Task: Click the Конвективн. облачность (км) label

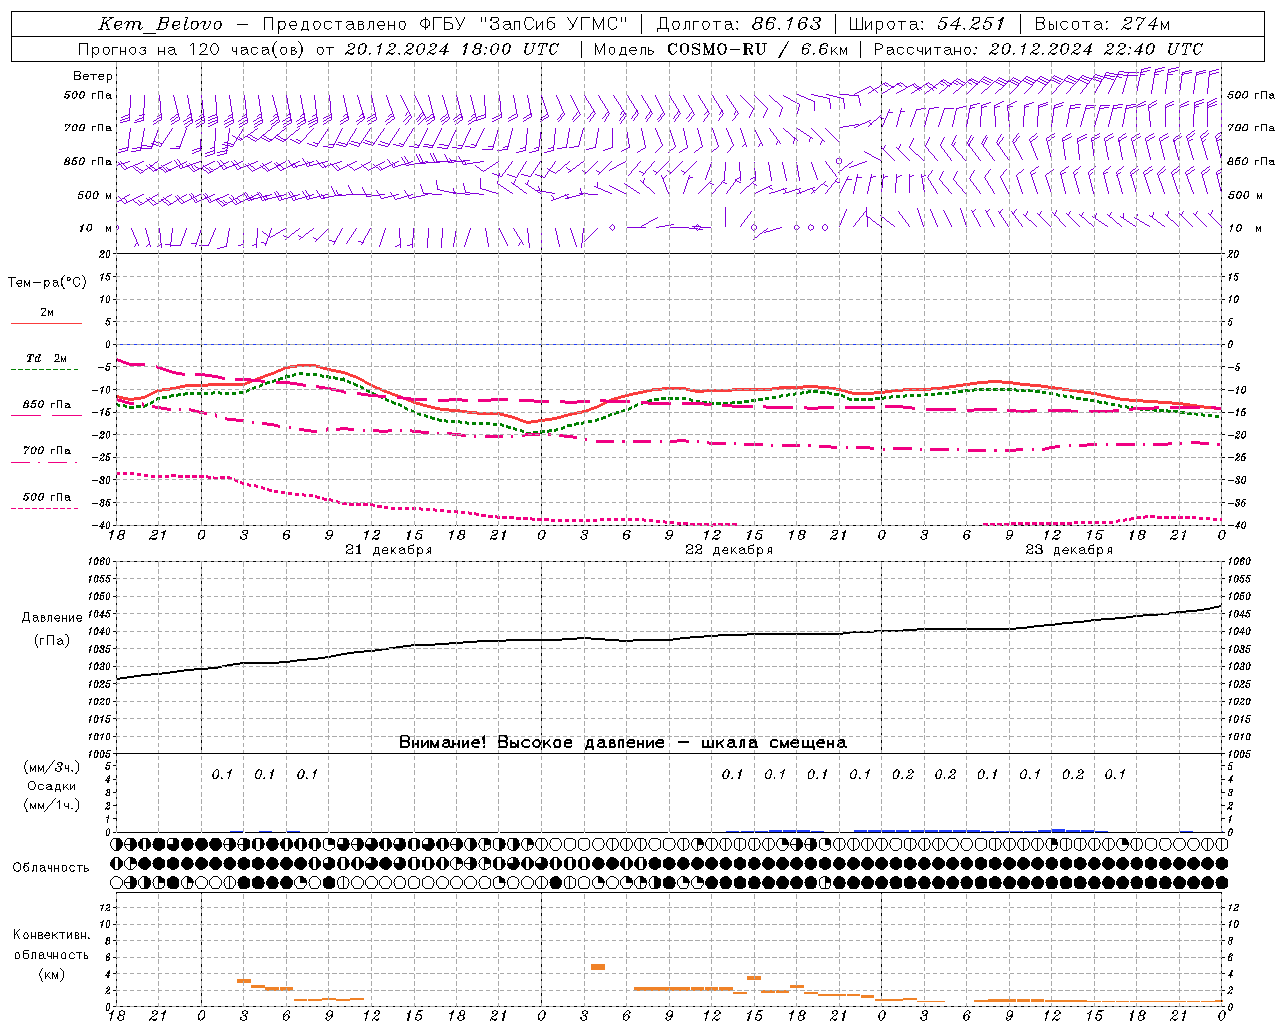Action: [x=51, y=954]
